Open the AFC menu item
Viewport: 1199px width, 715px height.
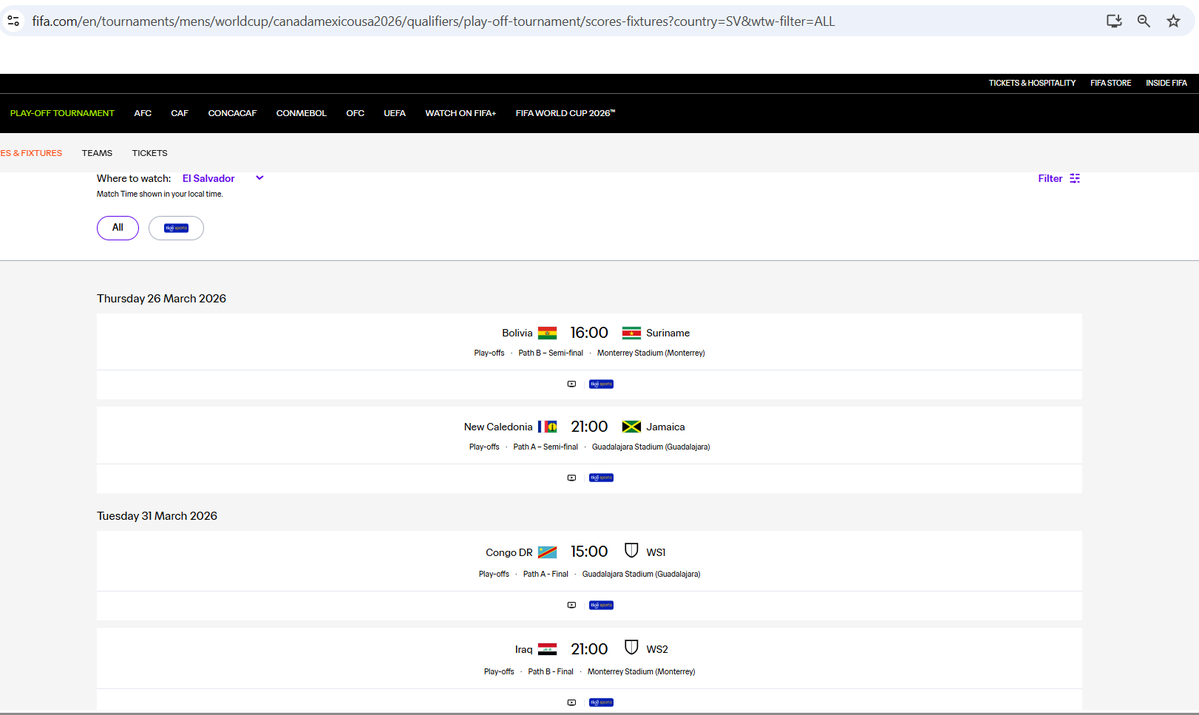tap(143, 113)
